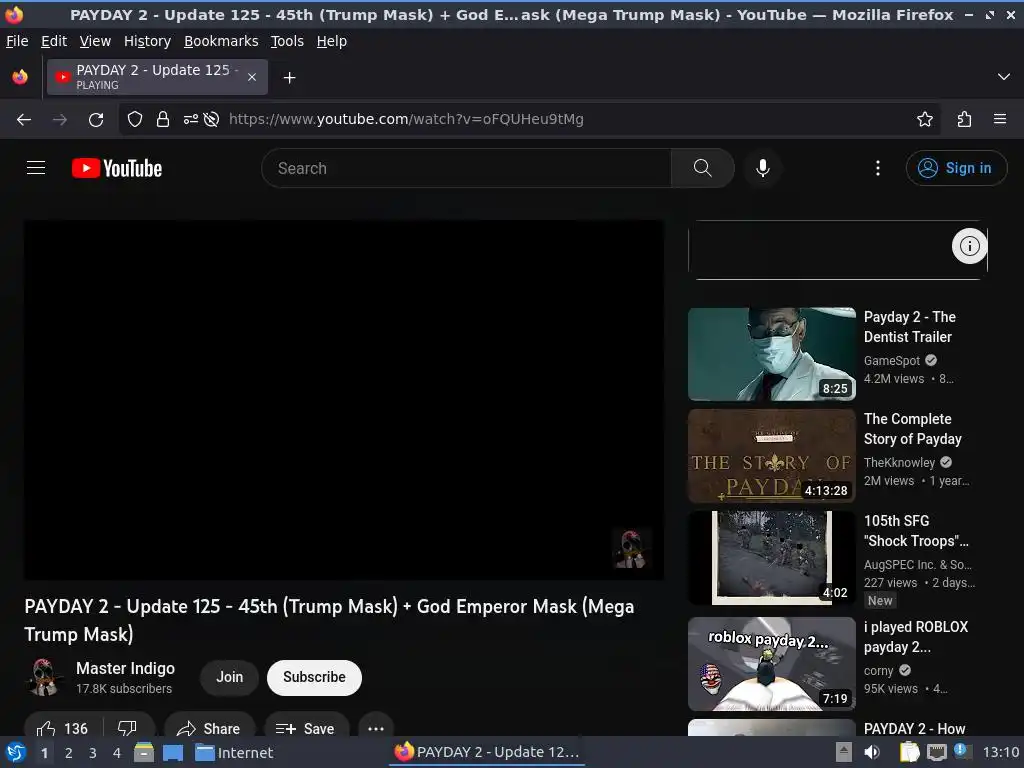Close the PAYDAY 2 tab
1024x768 pixels.
click(x=252, y=77)
